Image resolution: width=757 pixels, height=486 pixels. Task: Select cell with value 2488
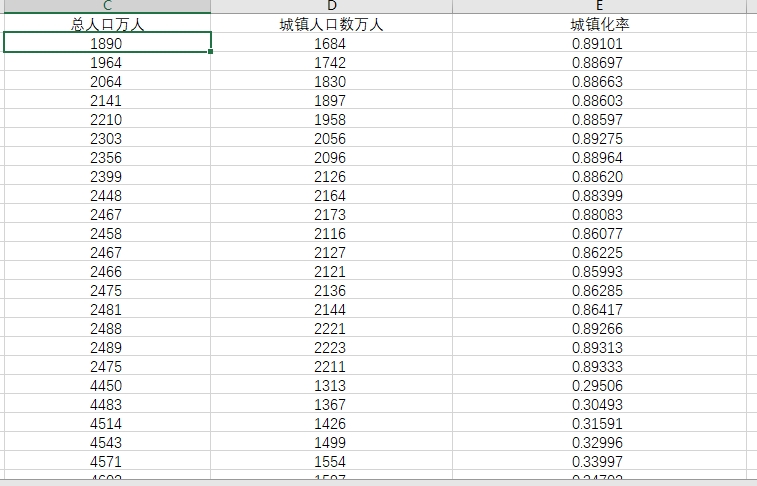[x=107, y=328]
